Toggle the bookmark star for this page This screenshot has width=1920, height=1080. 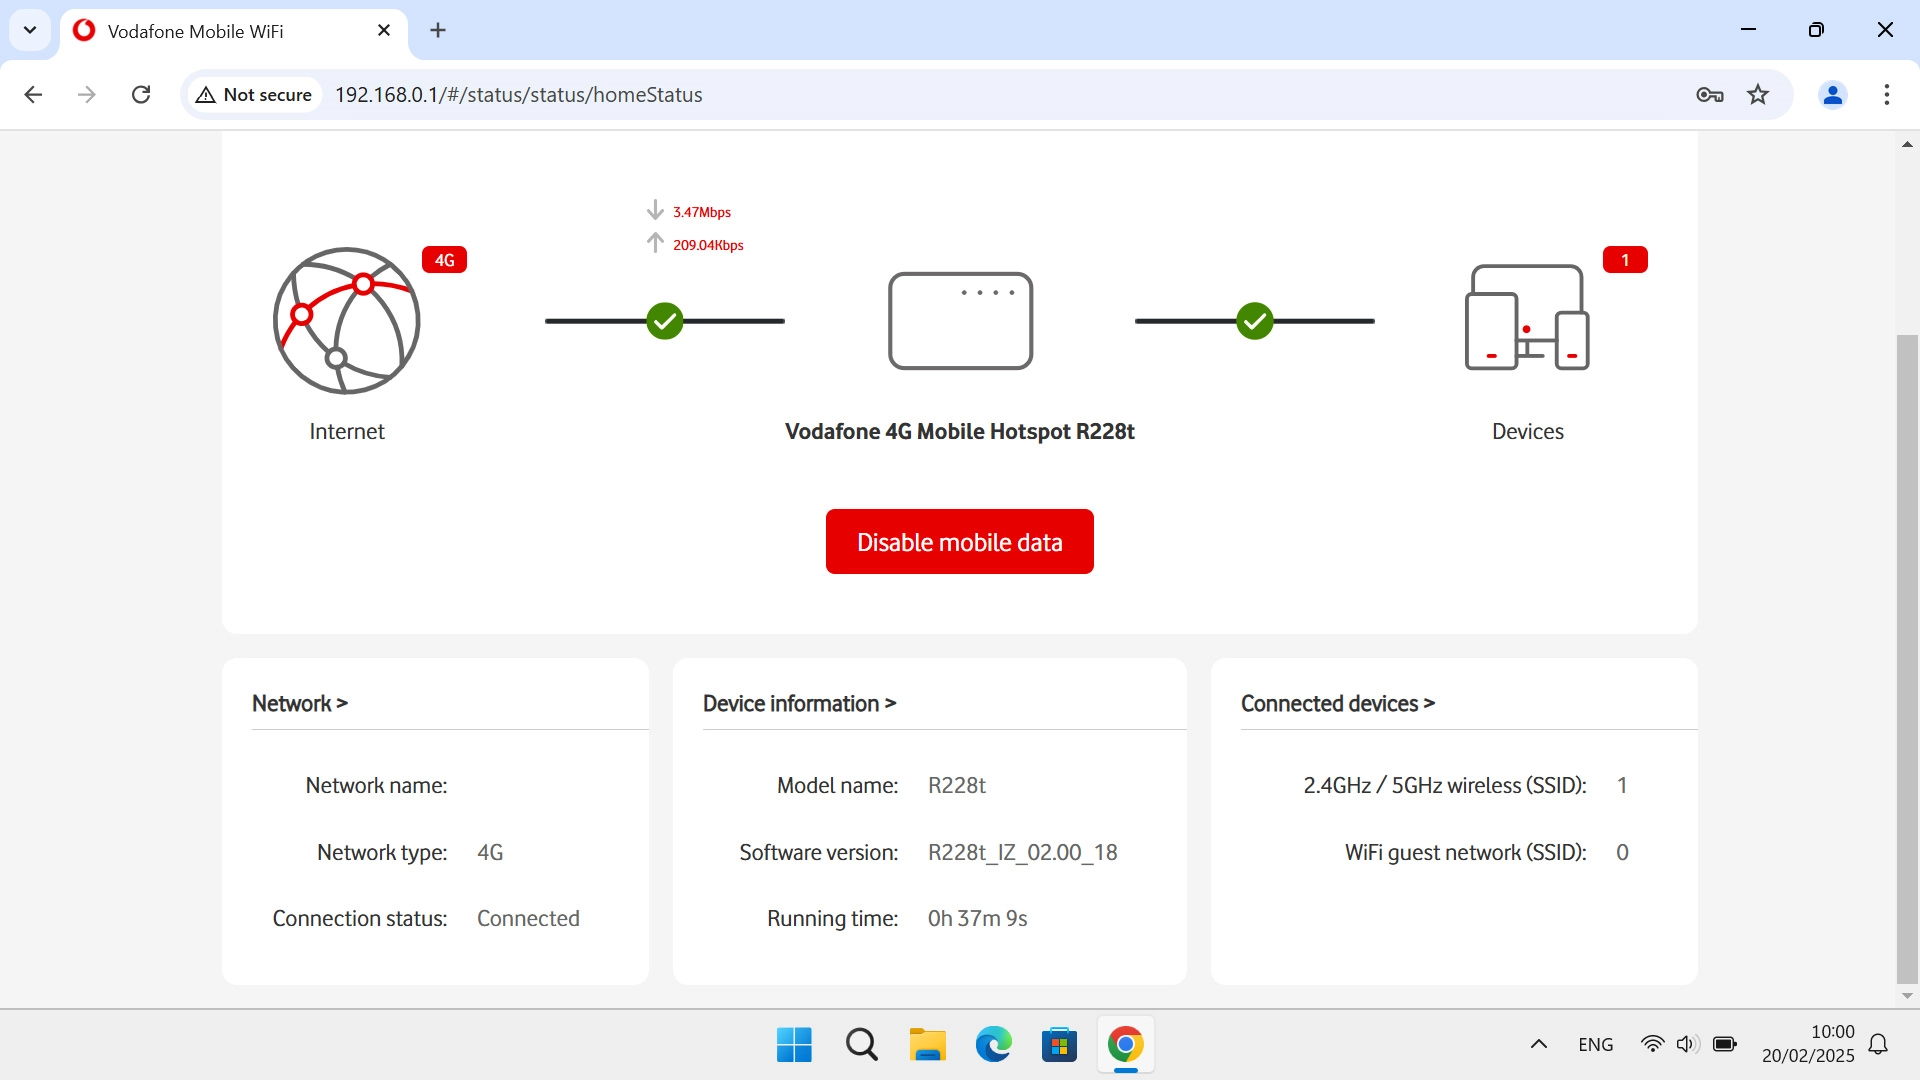(x=1758, y=94)
